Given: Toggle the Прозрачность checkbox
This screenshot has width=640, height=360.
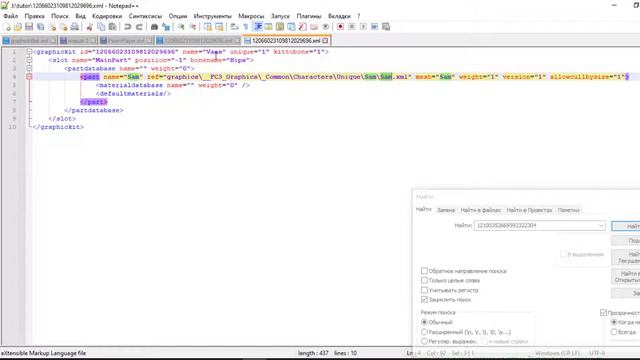Looking at the screenshot, I should point(604,313).
